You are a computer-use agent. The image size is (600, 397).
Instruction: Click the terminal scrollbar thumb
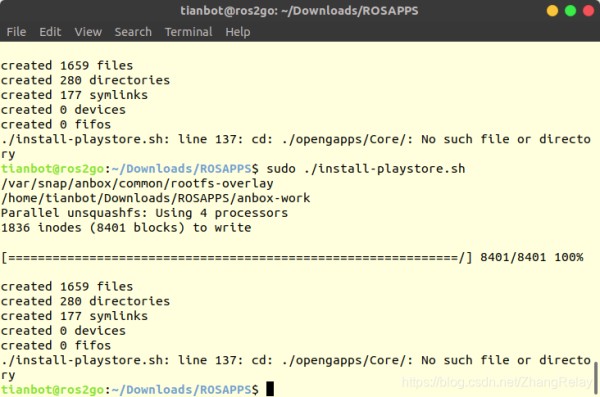pyautogui.click(x=595, y=377)
